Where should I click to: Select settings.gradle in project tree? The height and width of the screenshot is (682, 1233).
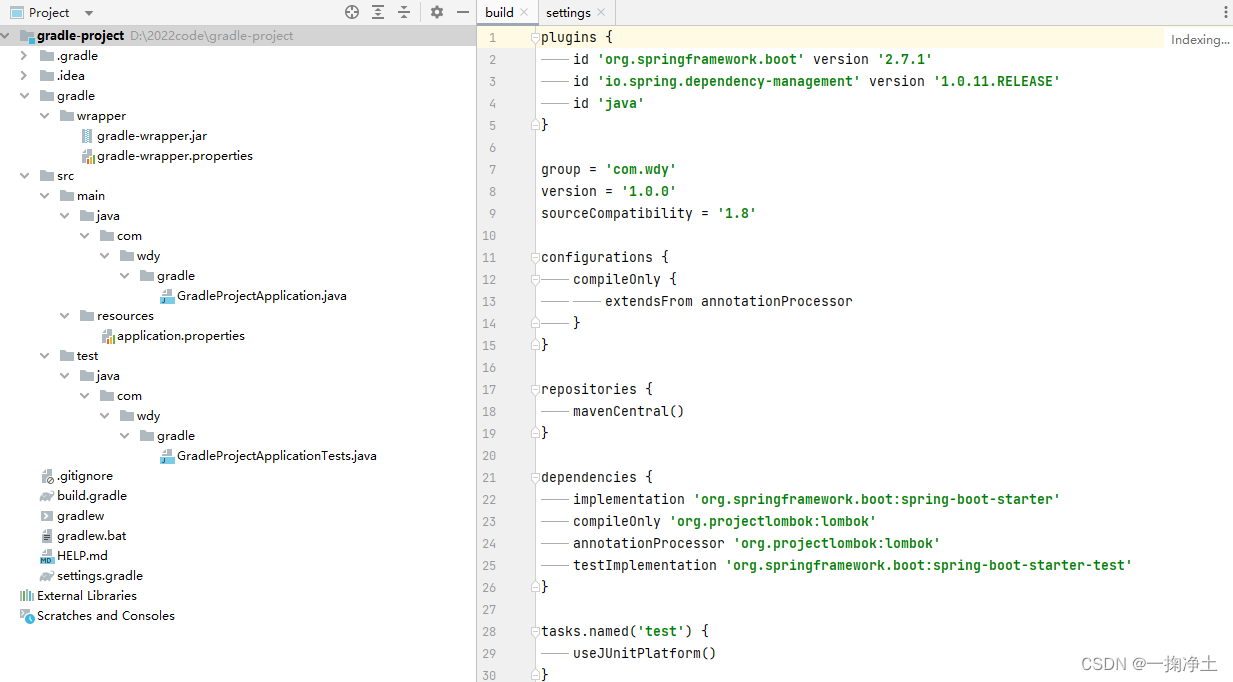[x=100, y=576]
